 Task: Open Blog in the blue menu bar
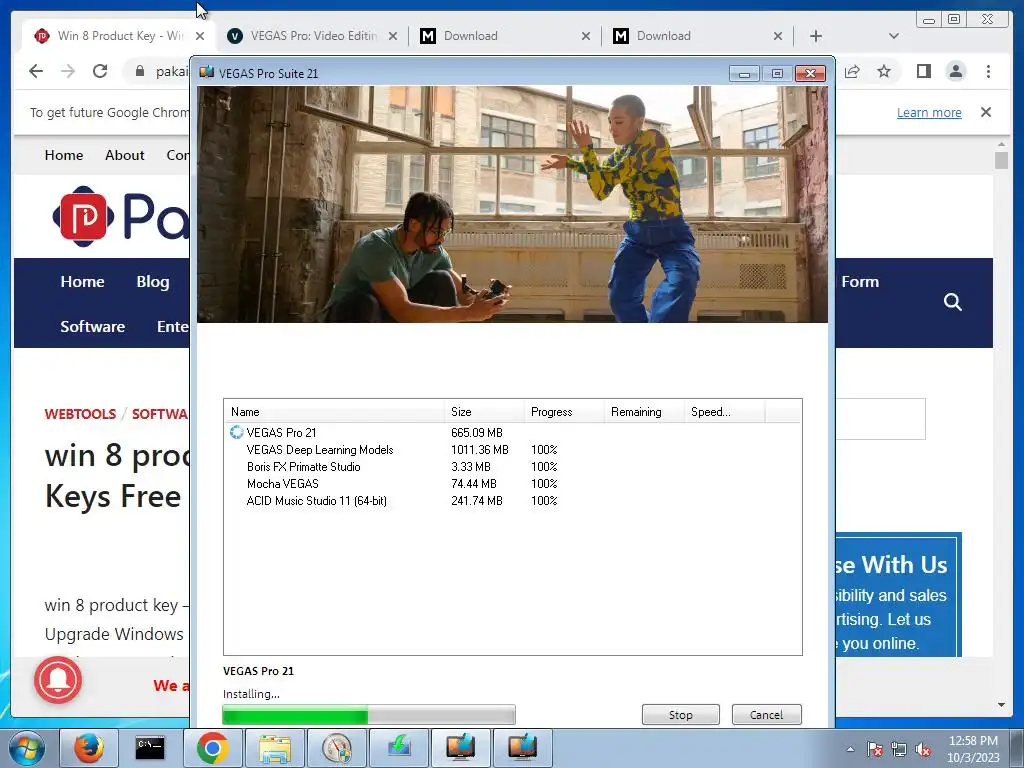tap(153, 281)
